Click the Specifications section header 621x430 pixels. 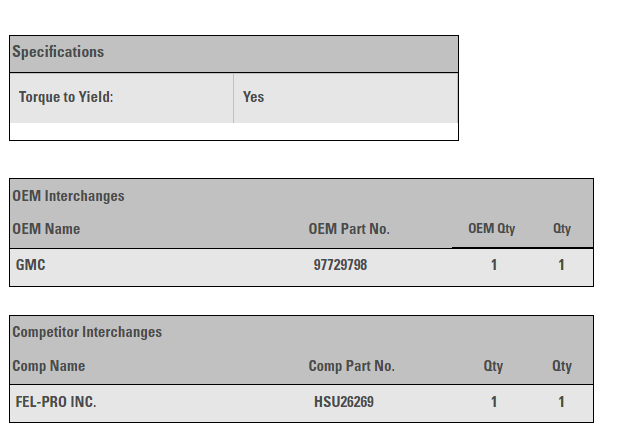pos(58,52)
